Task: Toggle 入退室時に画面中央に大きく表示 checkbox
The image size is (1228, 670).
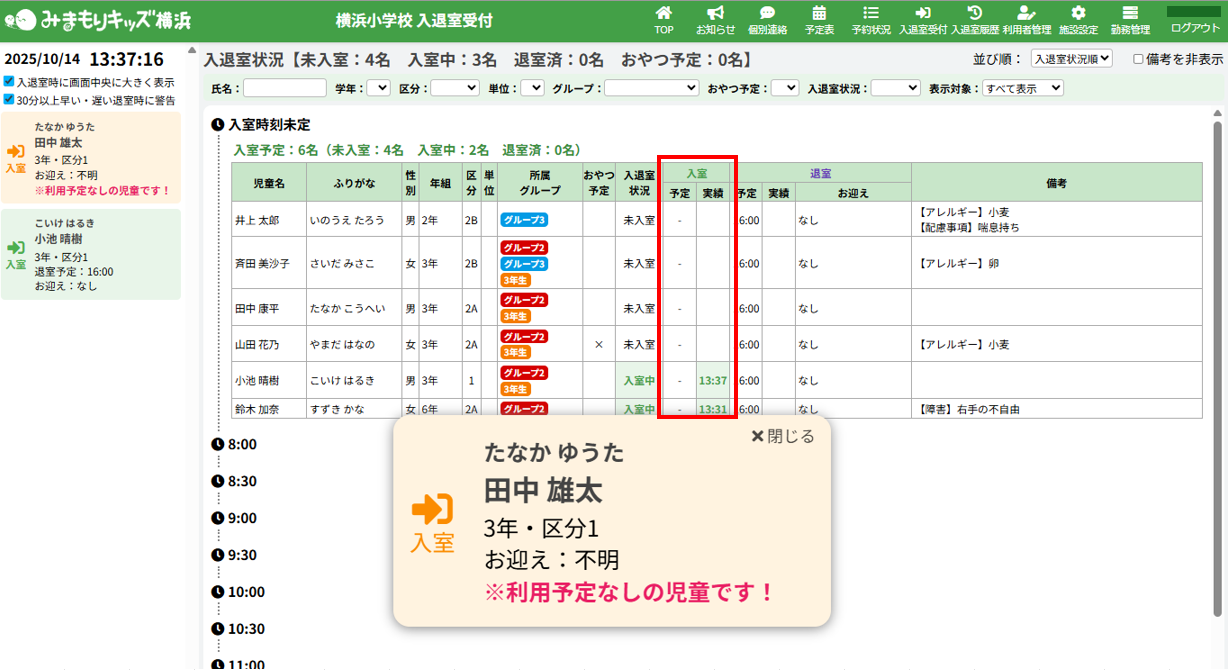Action: [9, 82]
